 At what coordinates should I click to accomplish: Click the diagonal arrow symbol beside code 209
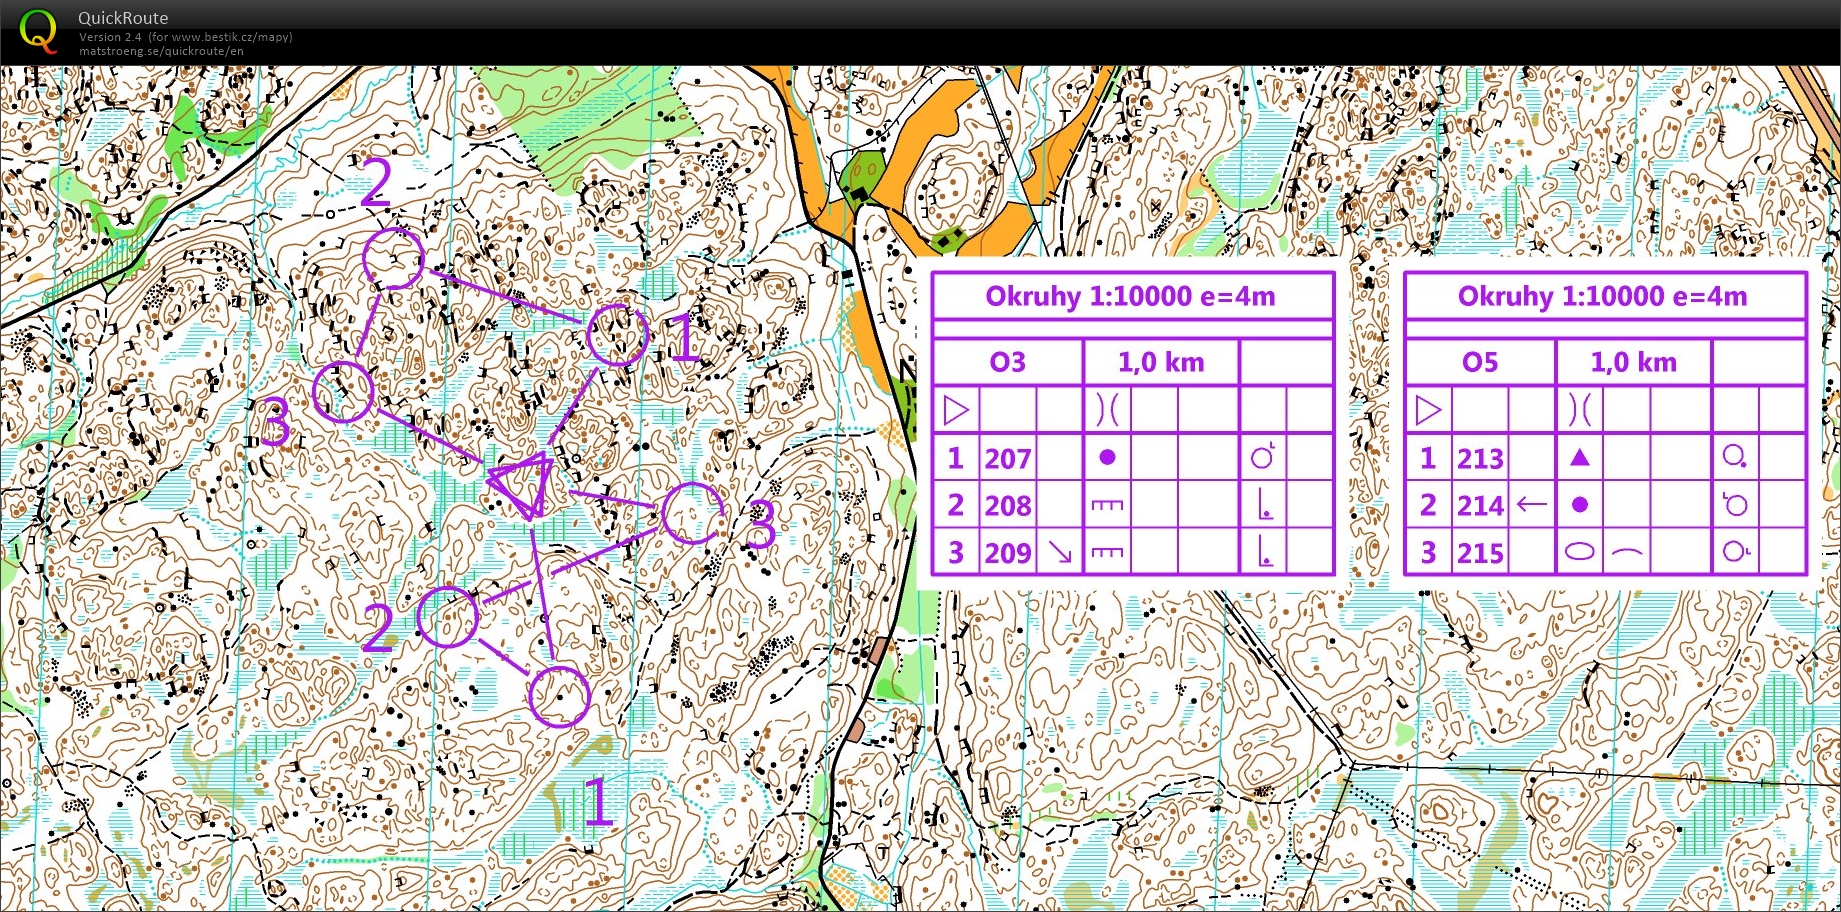(1059, 552)
